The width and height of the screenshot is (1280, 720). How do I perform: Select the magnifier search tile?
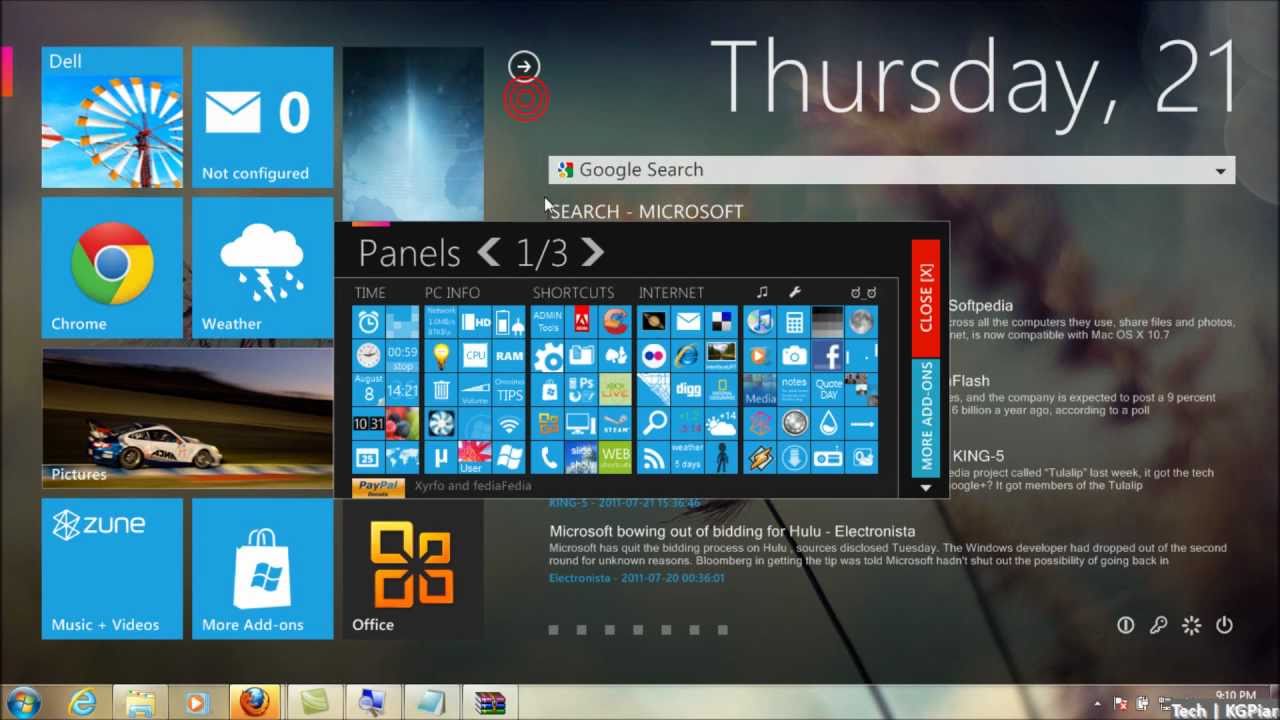click(654, 423)
